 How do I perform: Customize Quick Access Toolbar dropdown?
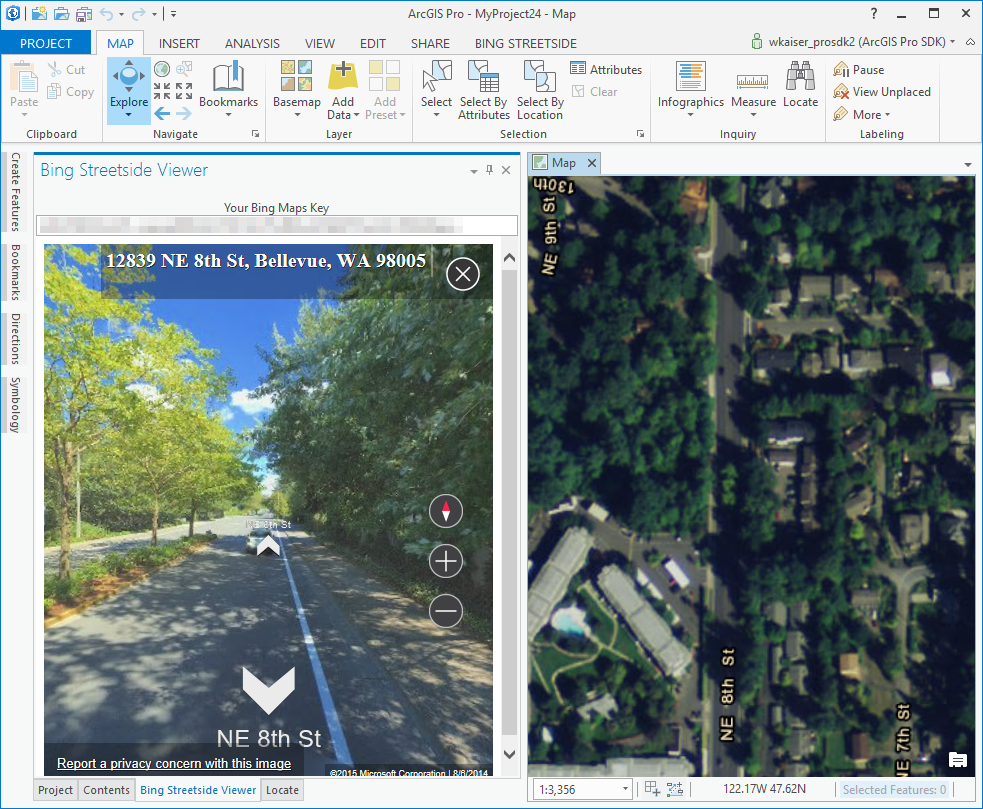point(174,14)
